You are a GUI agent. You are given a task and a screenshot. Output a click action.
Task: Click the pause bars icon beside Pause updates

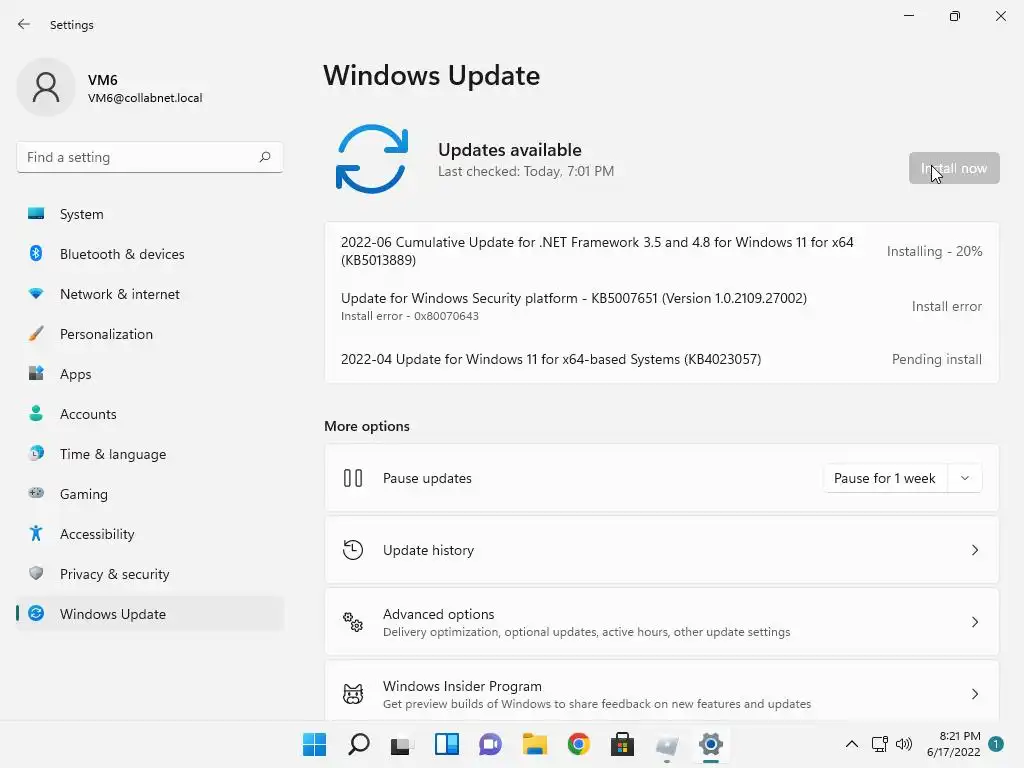(x=353, y=478)
